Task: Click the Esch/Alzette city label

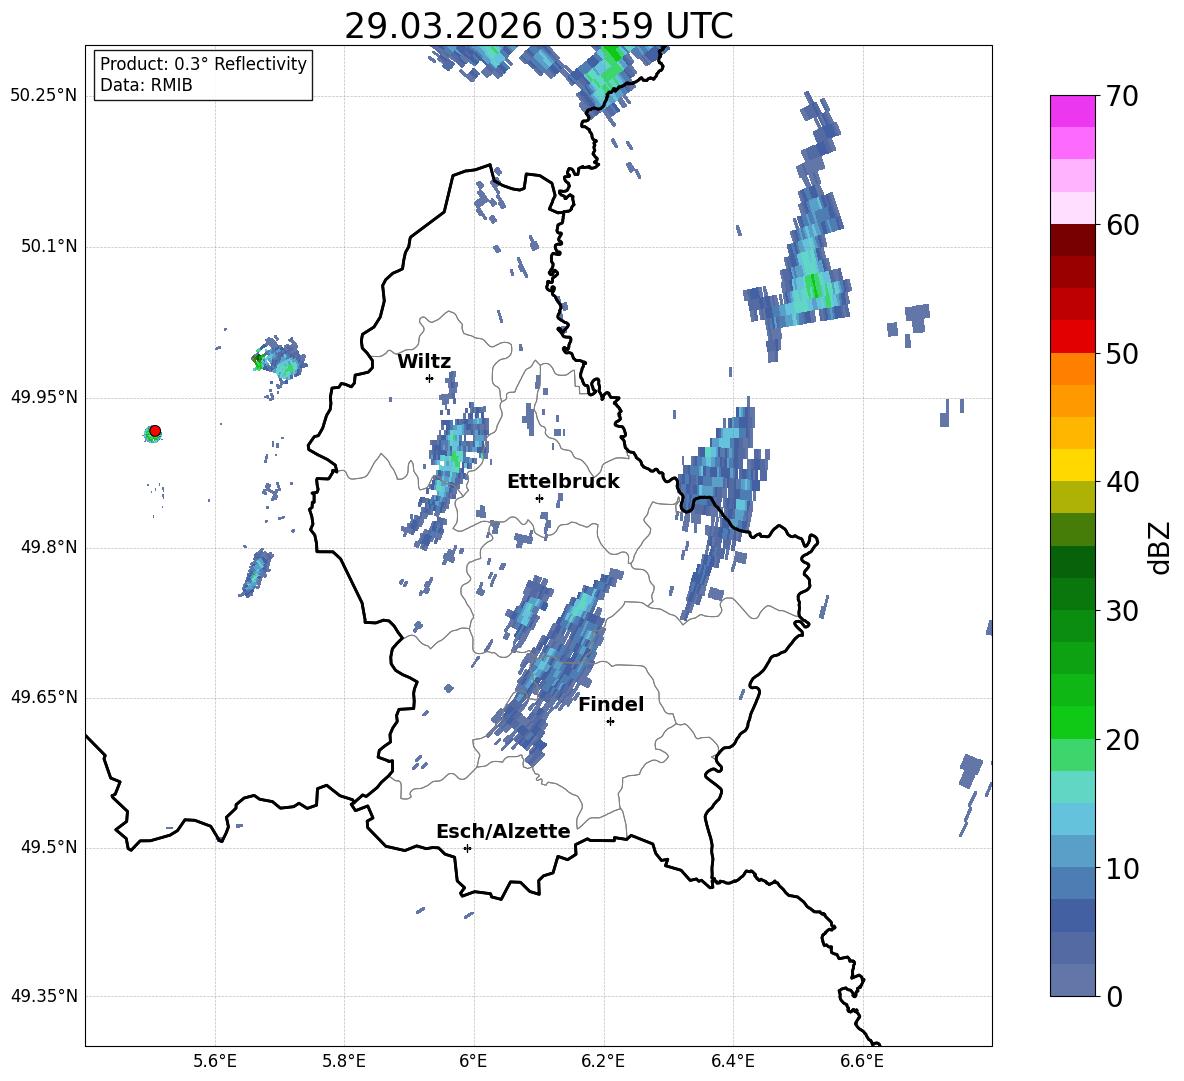Action: [x=504, y=831]
